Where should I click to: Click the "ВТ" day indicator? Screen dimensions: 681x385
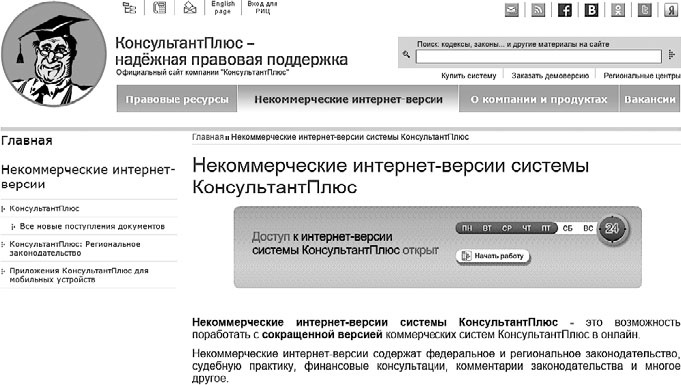tap(487, 228)
